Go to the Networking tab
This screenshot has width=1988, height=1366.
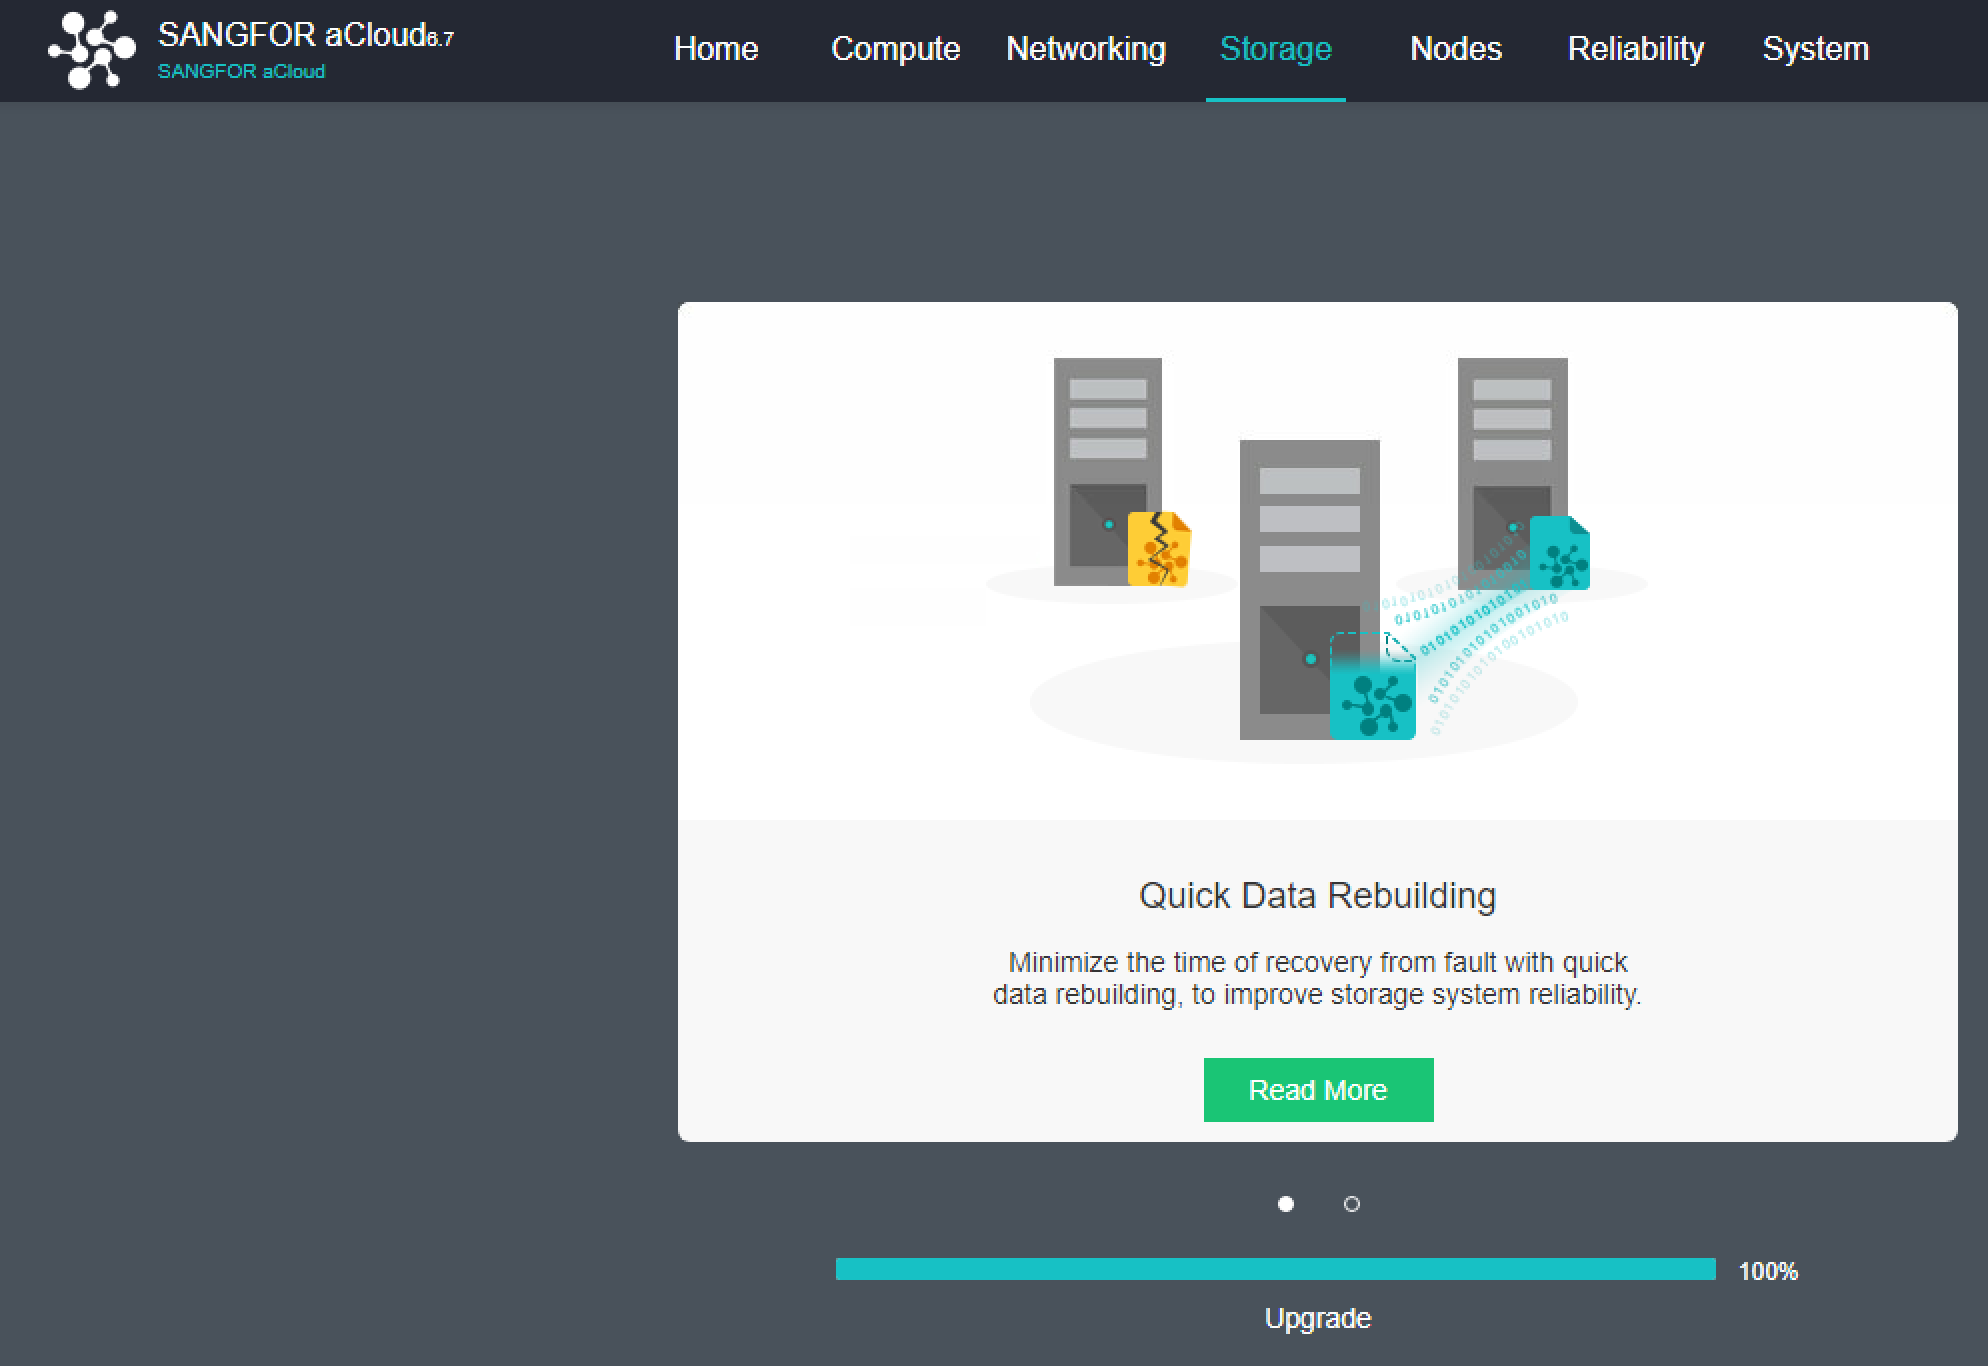click(1086, 49)
